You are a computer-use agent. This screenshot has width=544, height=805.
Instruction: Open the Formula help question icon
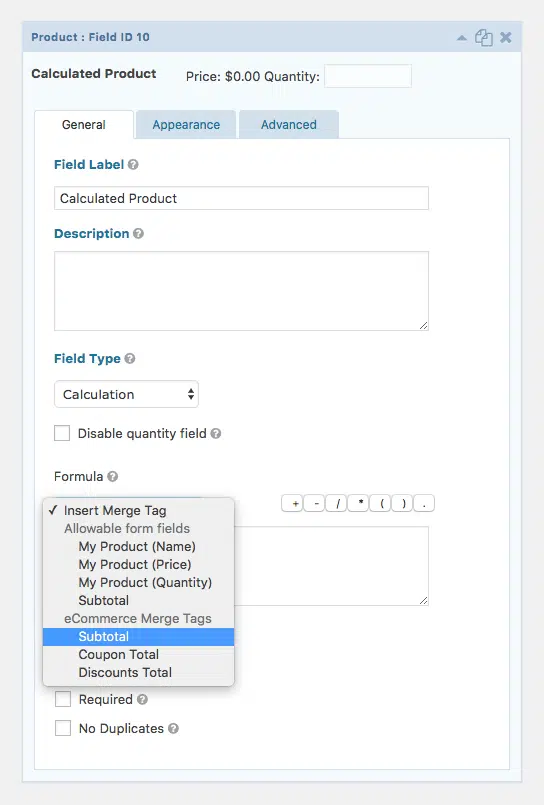(x=112, y=476)
